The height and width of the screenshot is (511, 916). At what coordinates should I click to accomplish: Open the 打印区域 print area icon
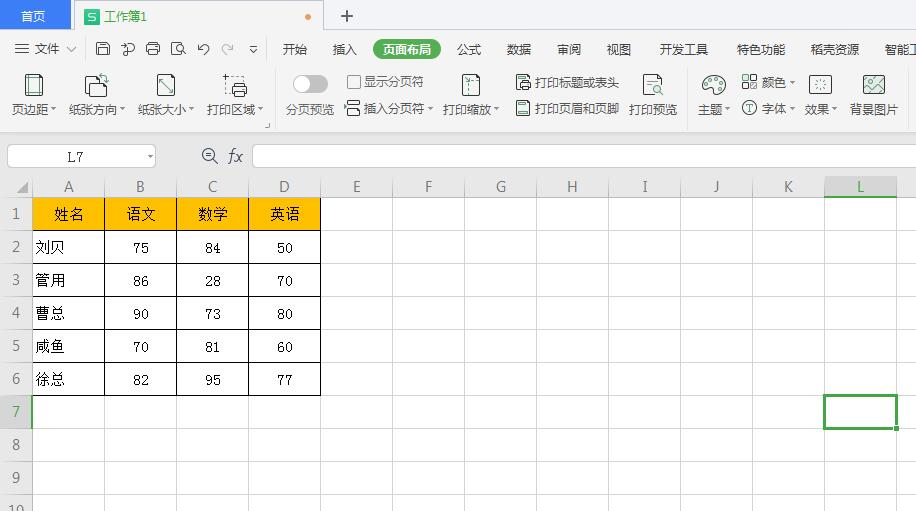point(235,85)
